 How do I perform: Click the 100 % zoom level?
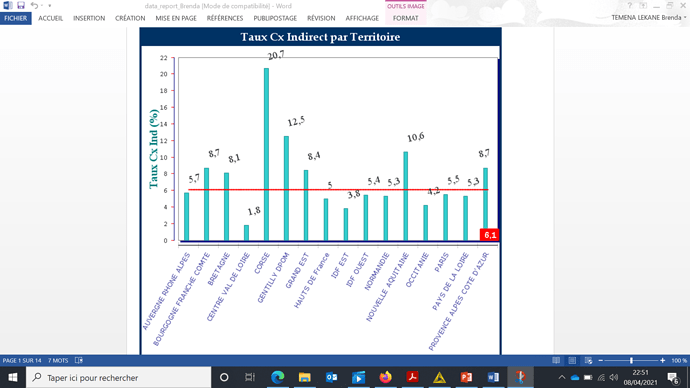pos(679,360)
